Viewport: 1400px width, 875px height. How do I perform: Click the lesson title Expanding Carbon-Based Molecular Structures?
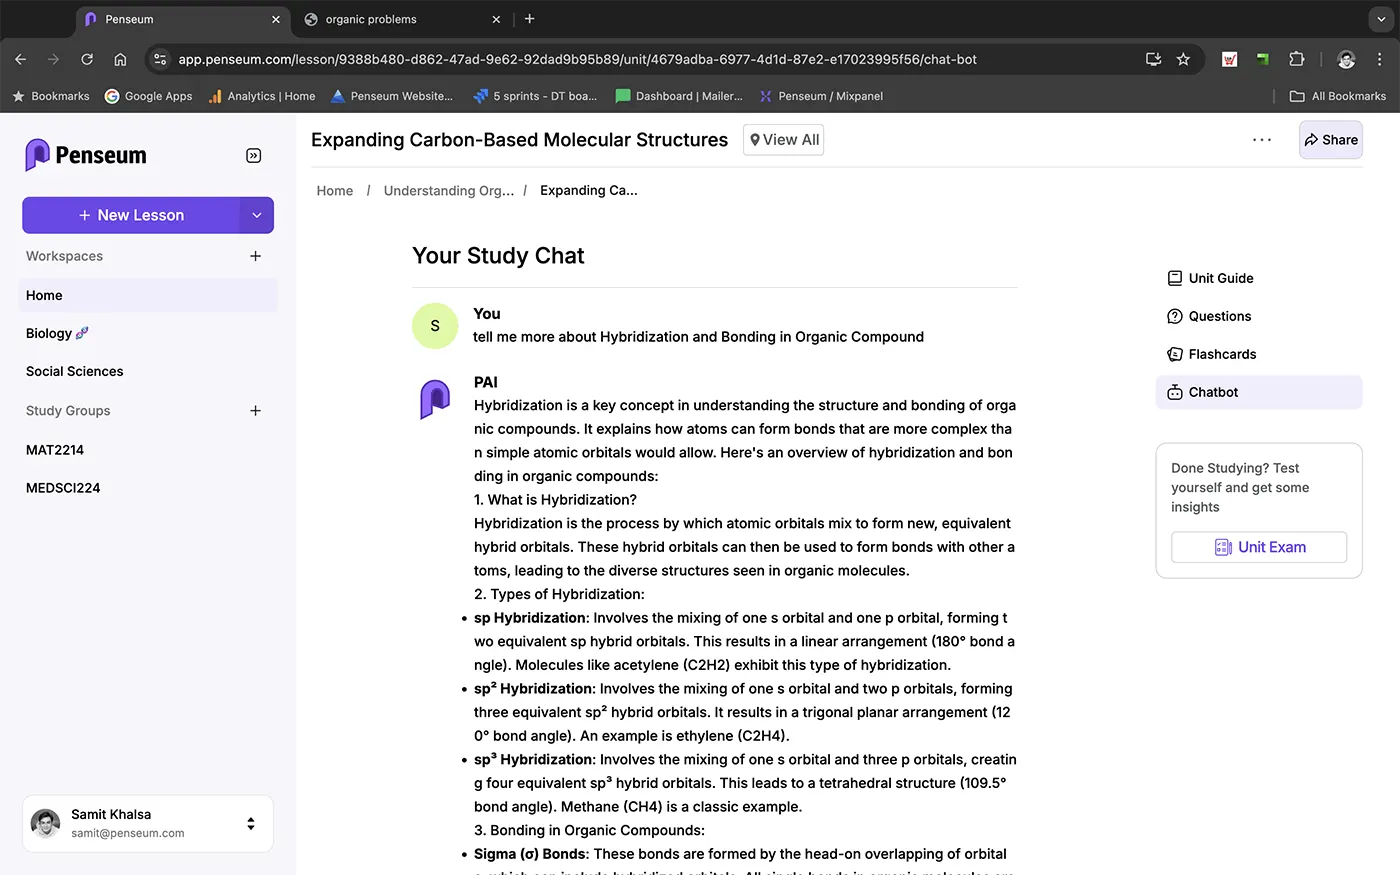coord(519,140)
